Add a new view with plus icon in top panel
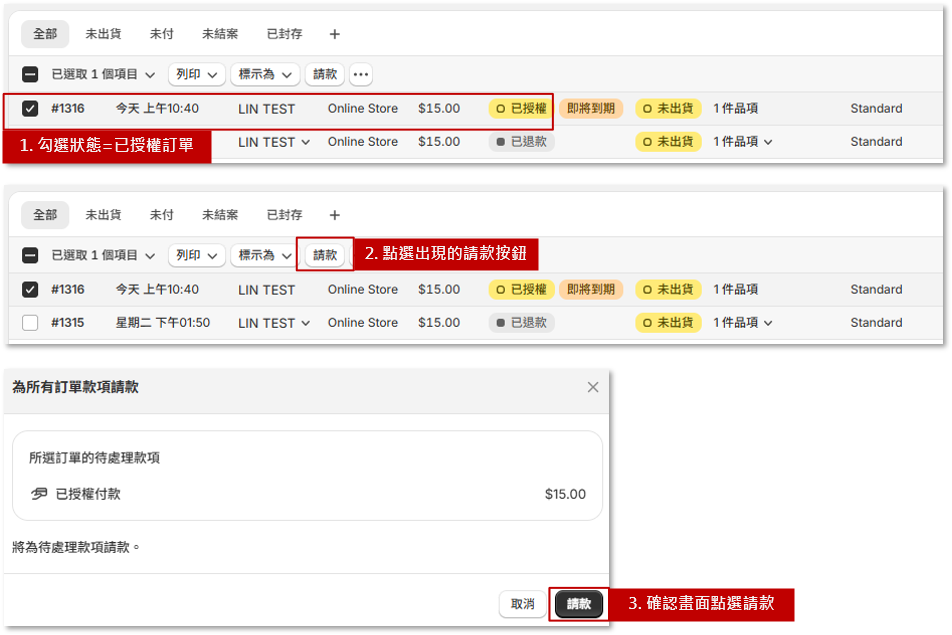This screenshot has width=952, height=635. pyautogui.click(x=335, y=34)
